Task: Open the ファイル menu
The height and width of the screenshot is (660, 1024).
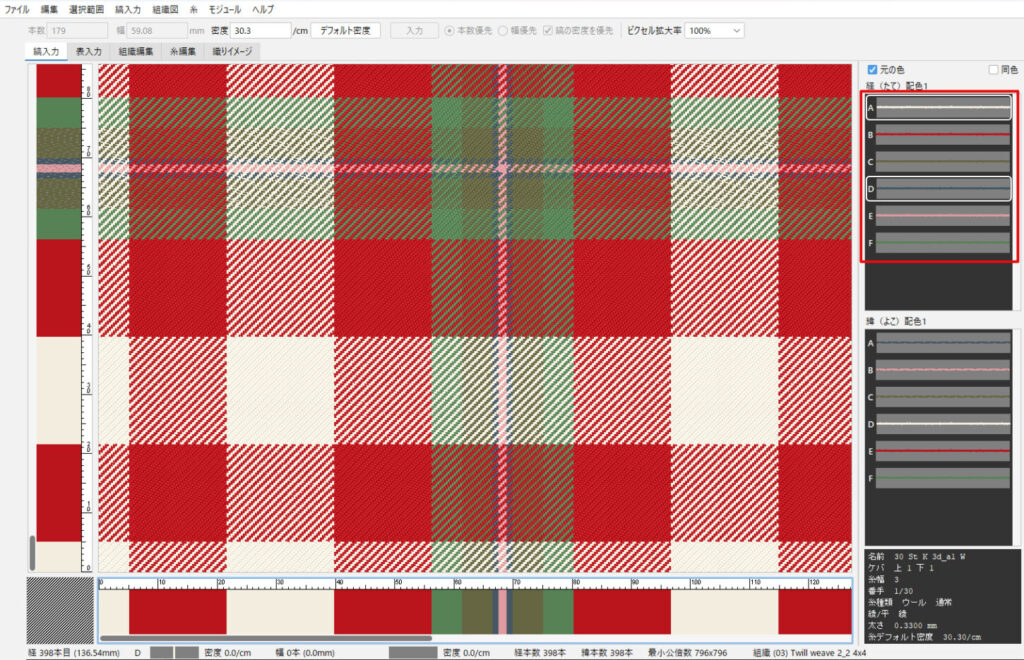Action: click(17, 9)
